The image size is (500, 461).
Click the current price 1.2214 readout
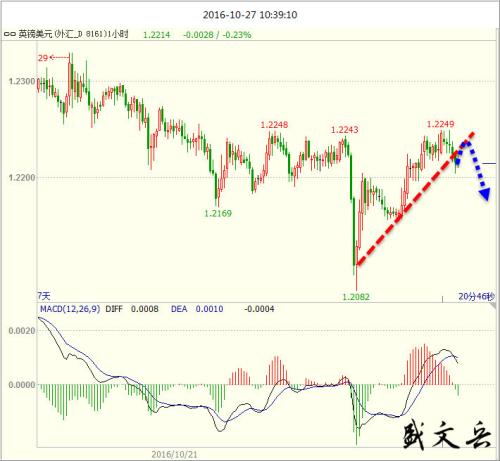point(156,35)
